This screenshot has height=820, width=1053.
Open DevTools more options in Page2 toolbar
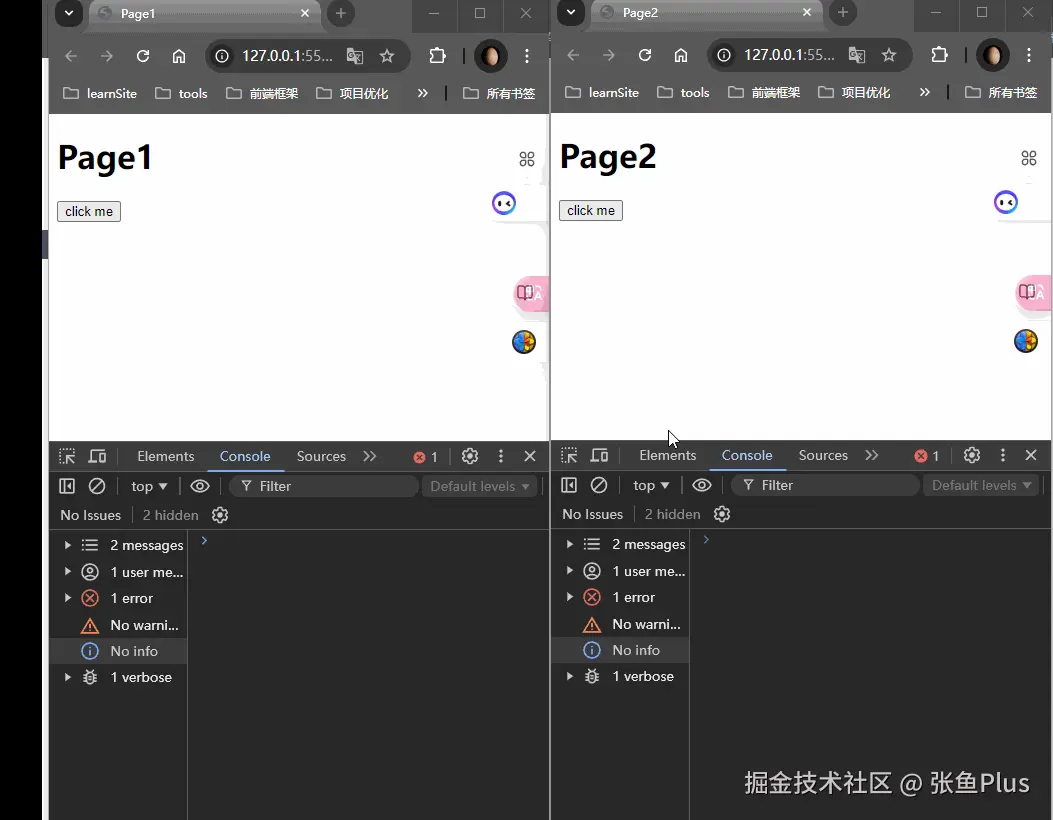tap(1003, 455)
